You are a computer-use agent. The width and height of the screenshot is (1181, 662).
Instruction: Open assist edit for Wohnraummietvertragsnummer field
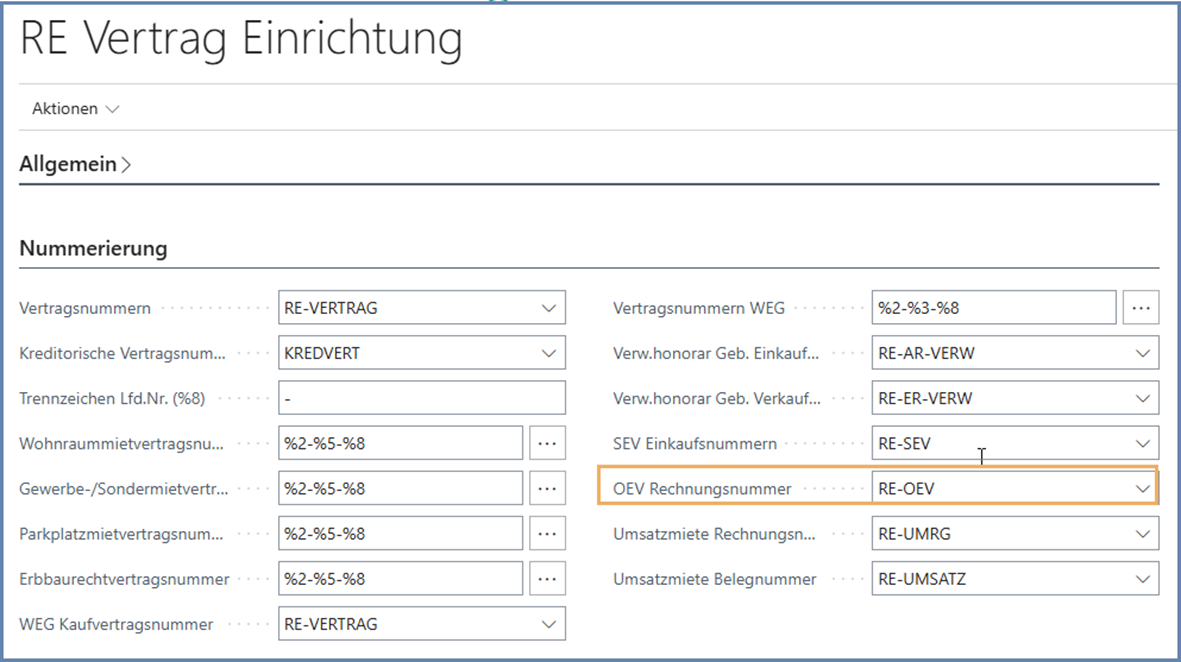(x=547, y=442)
